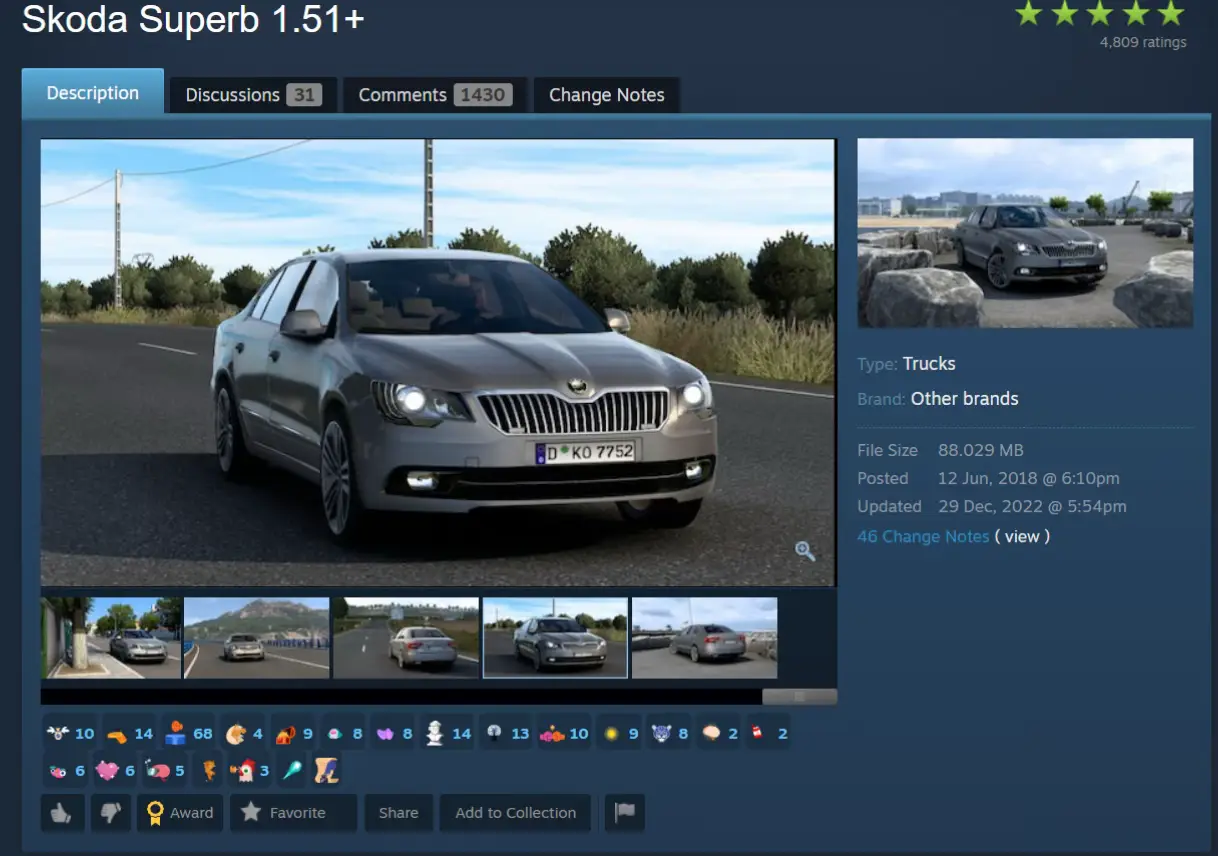The width and height of the screenshot is (1218, 856).
Task: Click the thumbs up rate icon
Action: [x=62, y=813]
